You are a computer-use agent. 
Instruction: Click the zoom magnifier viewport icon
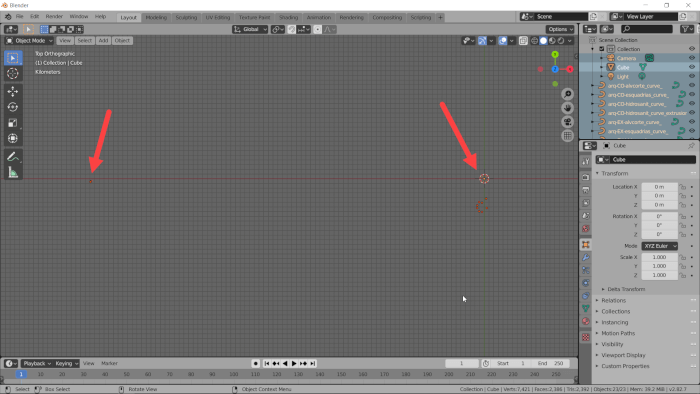tap(567, 94)
